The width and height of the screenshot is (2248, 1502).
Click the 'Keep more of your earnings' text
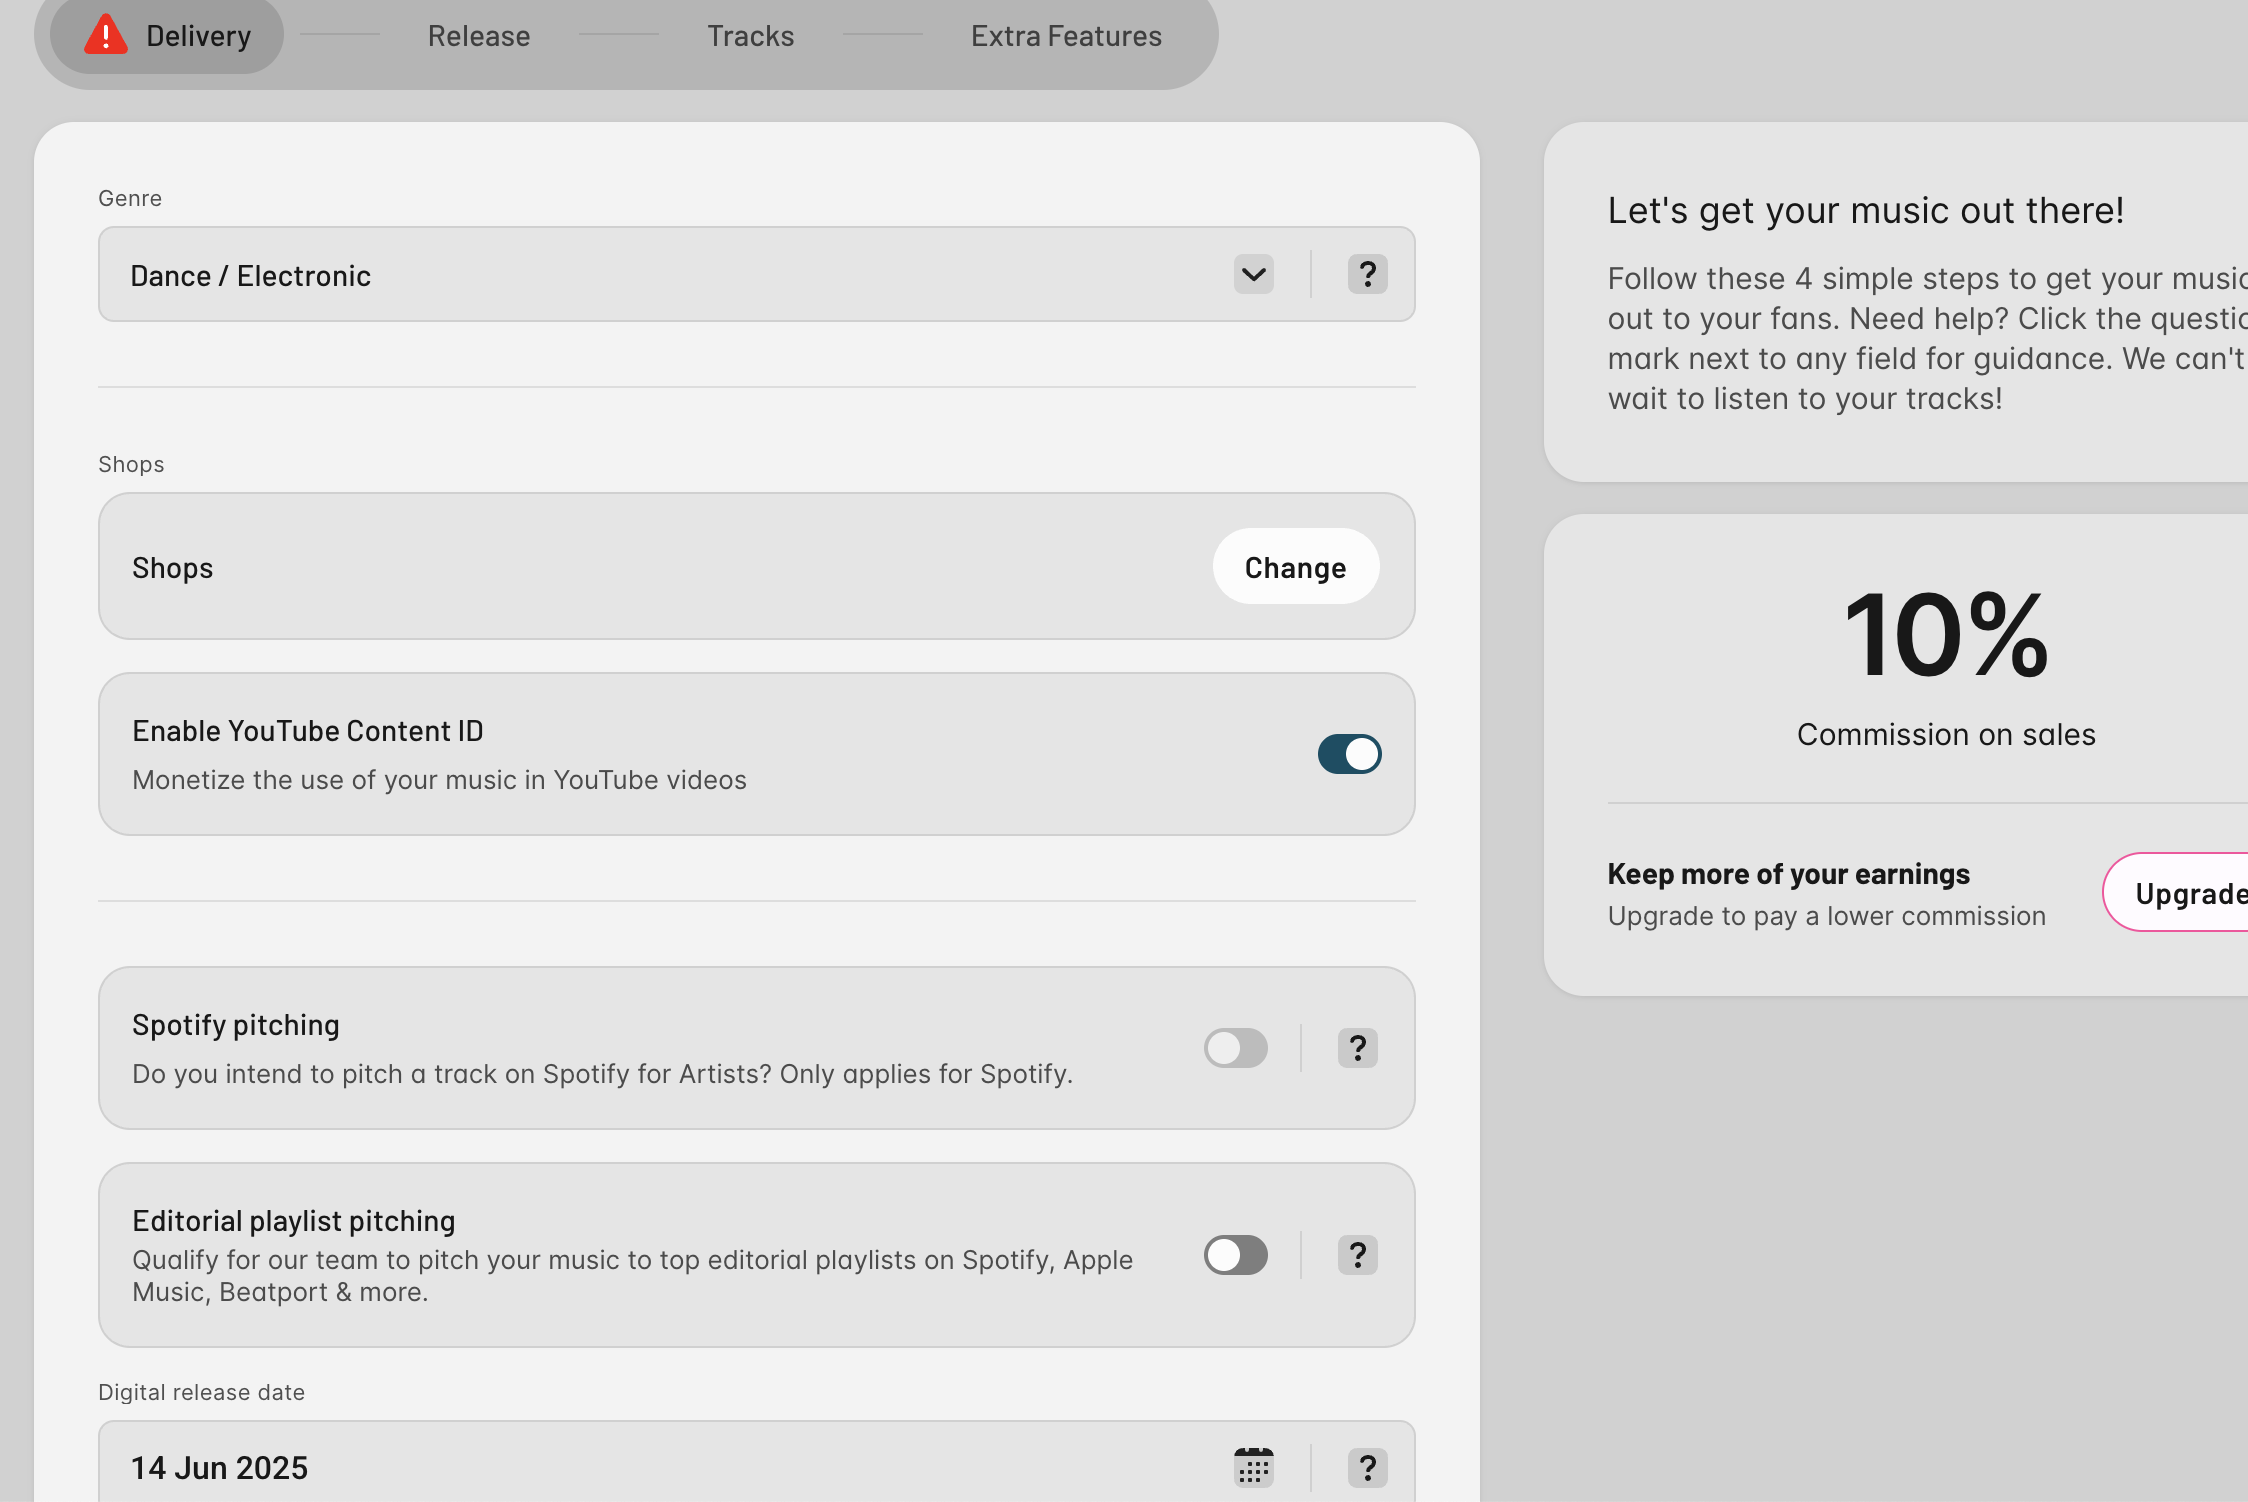coord(1788,874)
